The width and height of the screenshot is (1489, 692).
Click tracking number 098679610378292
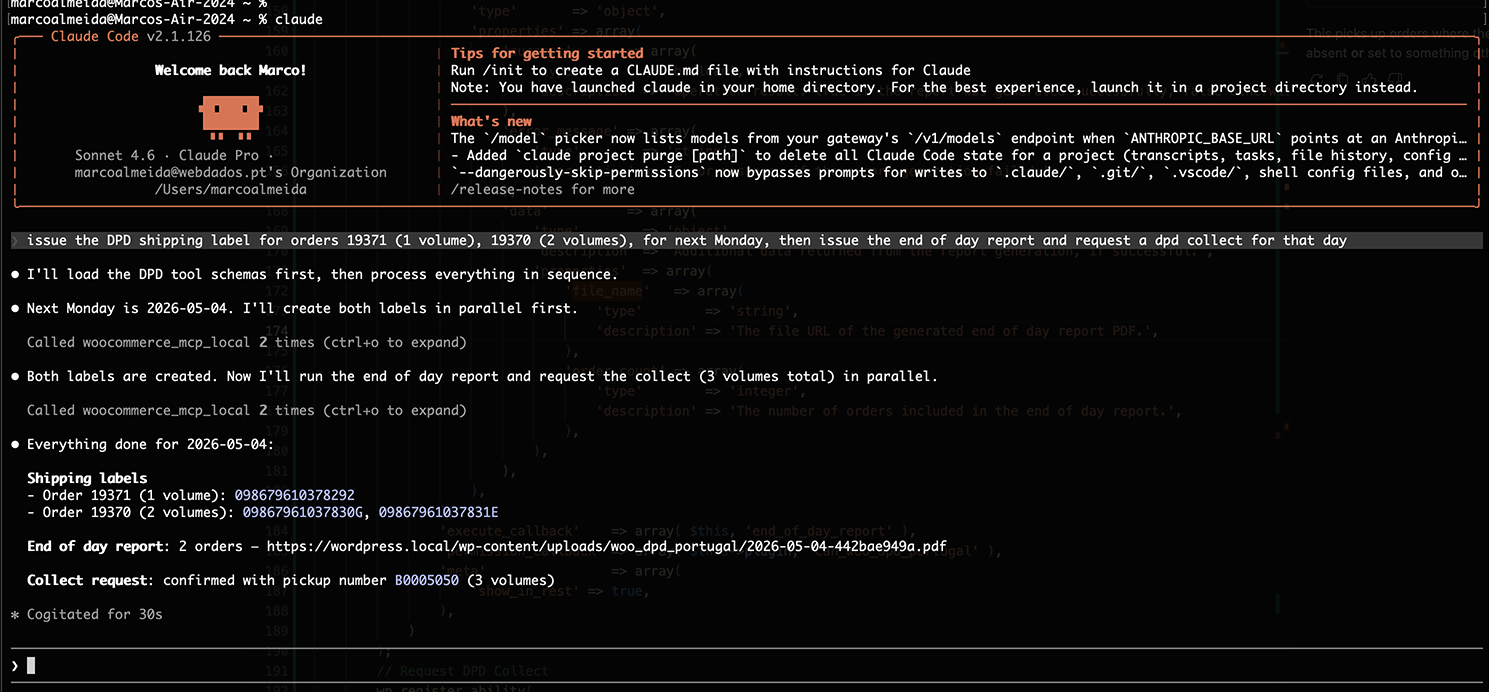[x=294, y=495]
